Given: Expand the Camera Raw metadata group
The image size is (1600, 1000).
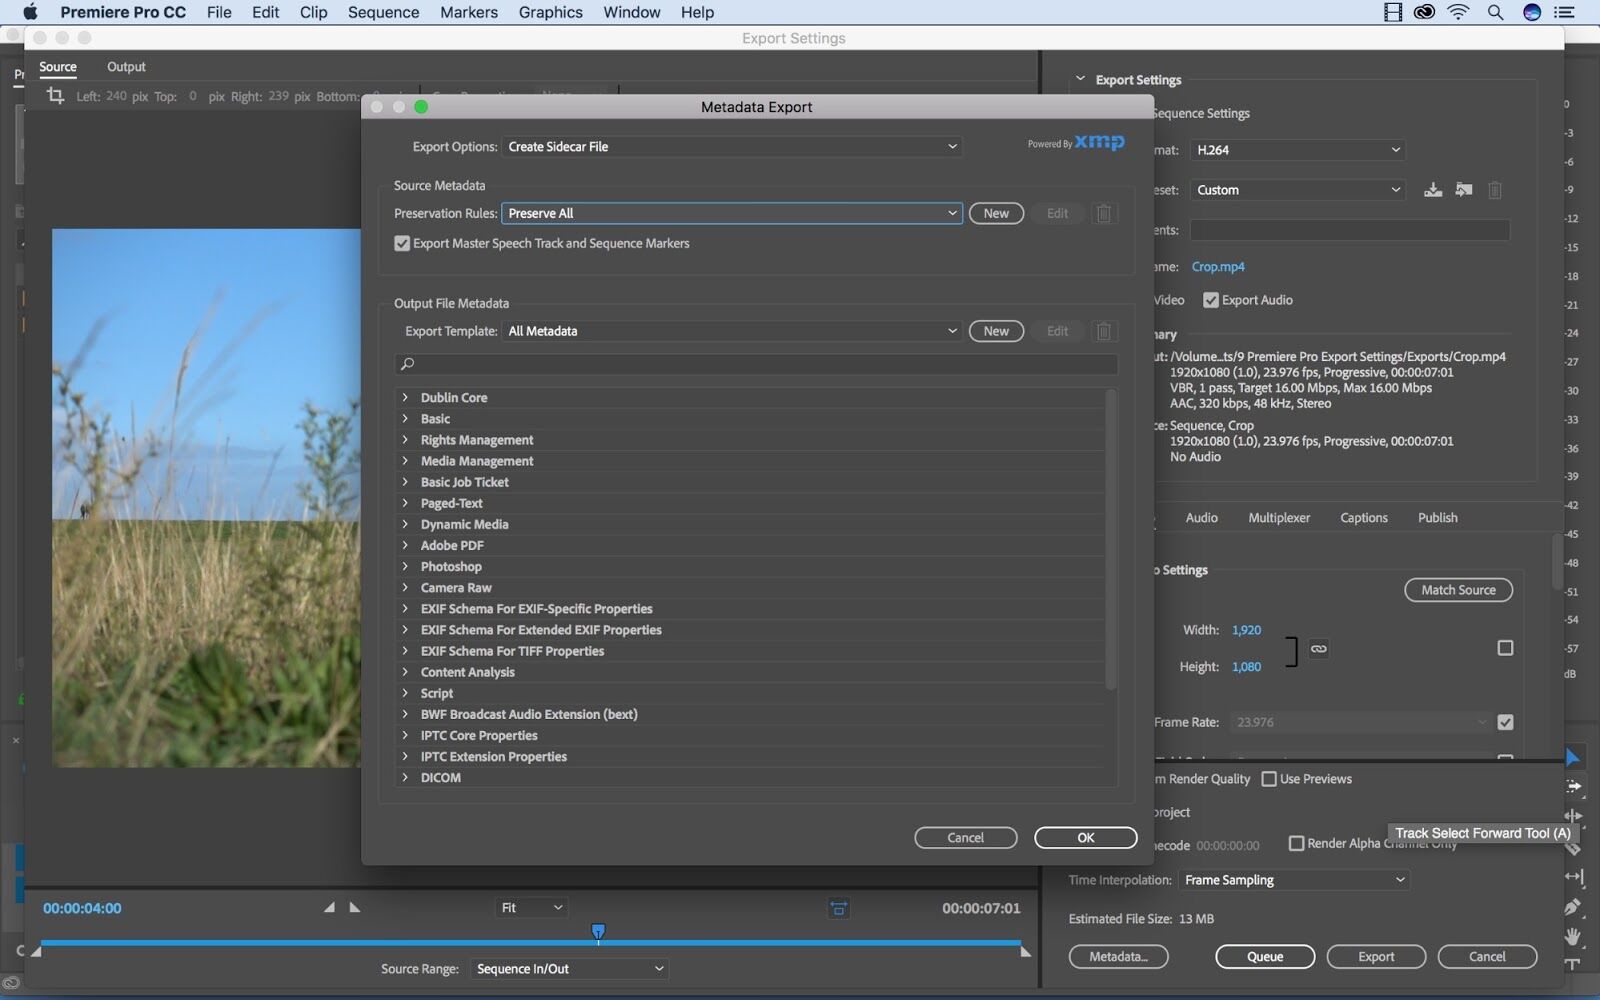Looking at the screenshot, I should (x=405, y=588).
